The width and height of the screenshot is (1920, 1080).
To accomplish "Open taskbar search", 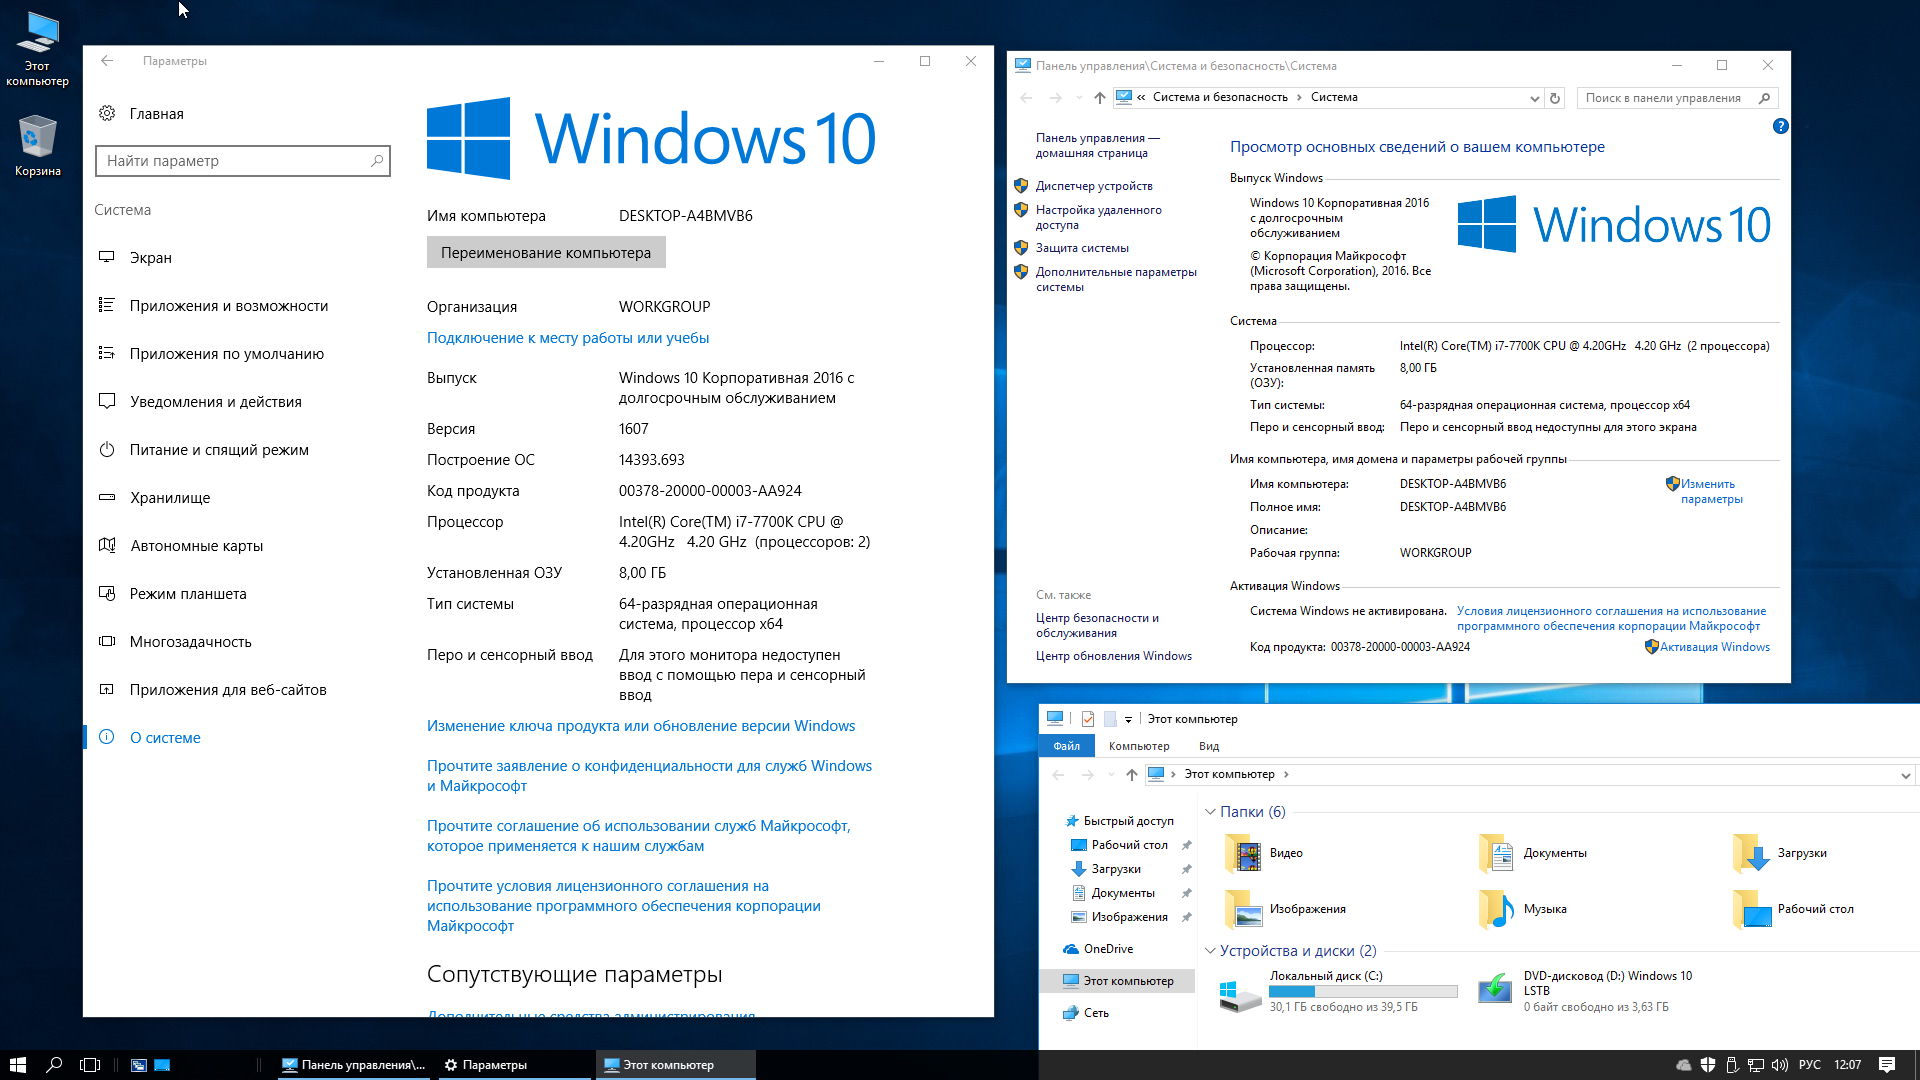I will 55,1065.
